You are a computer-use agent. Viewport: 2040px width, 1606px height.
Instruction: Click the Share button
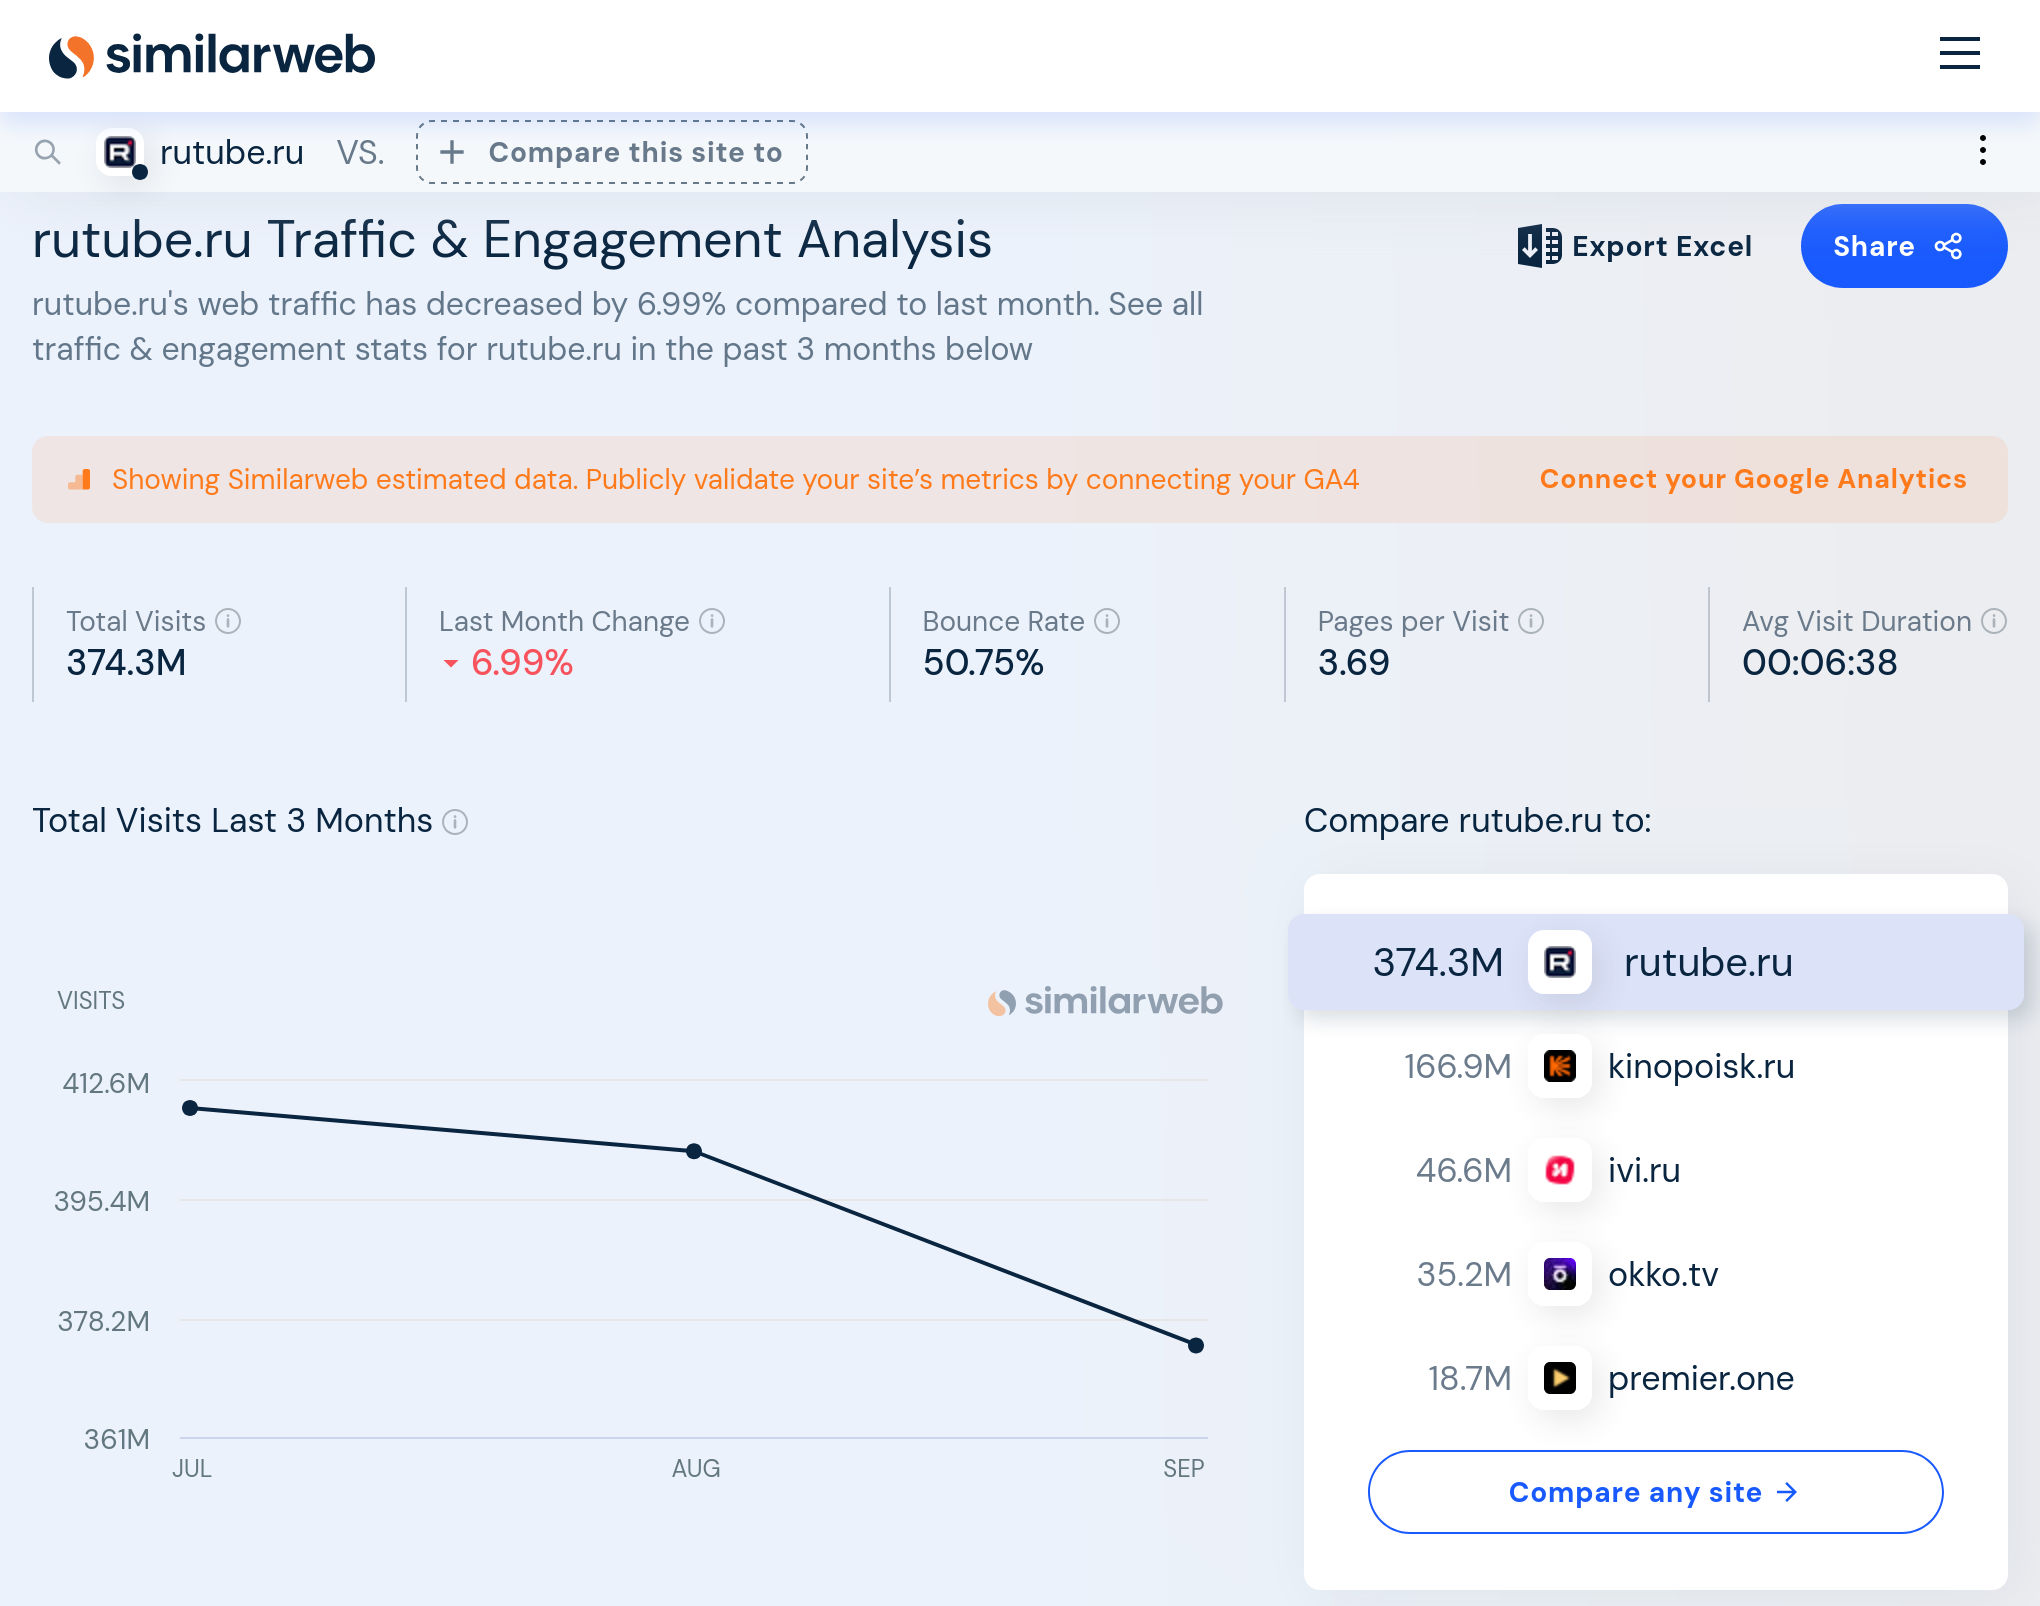coord(1902,246)
